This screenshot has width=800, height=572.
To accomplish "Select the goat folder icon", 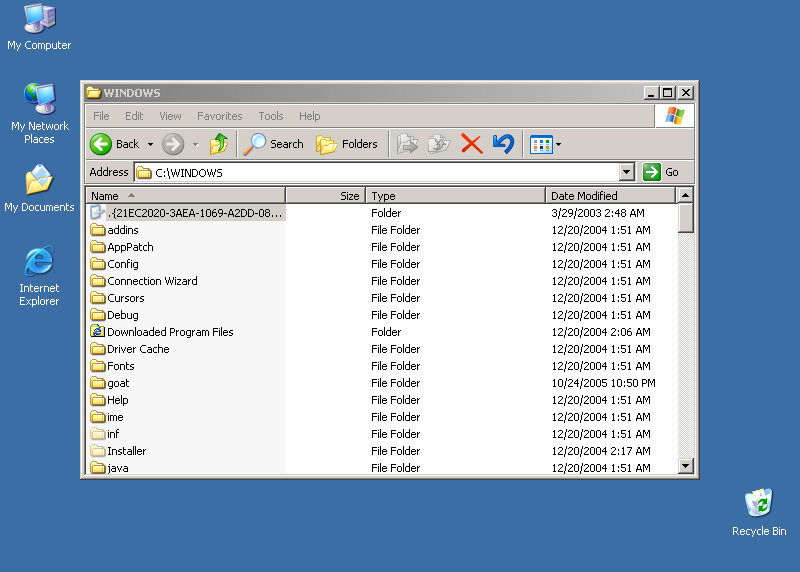I will point(97,383).
